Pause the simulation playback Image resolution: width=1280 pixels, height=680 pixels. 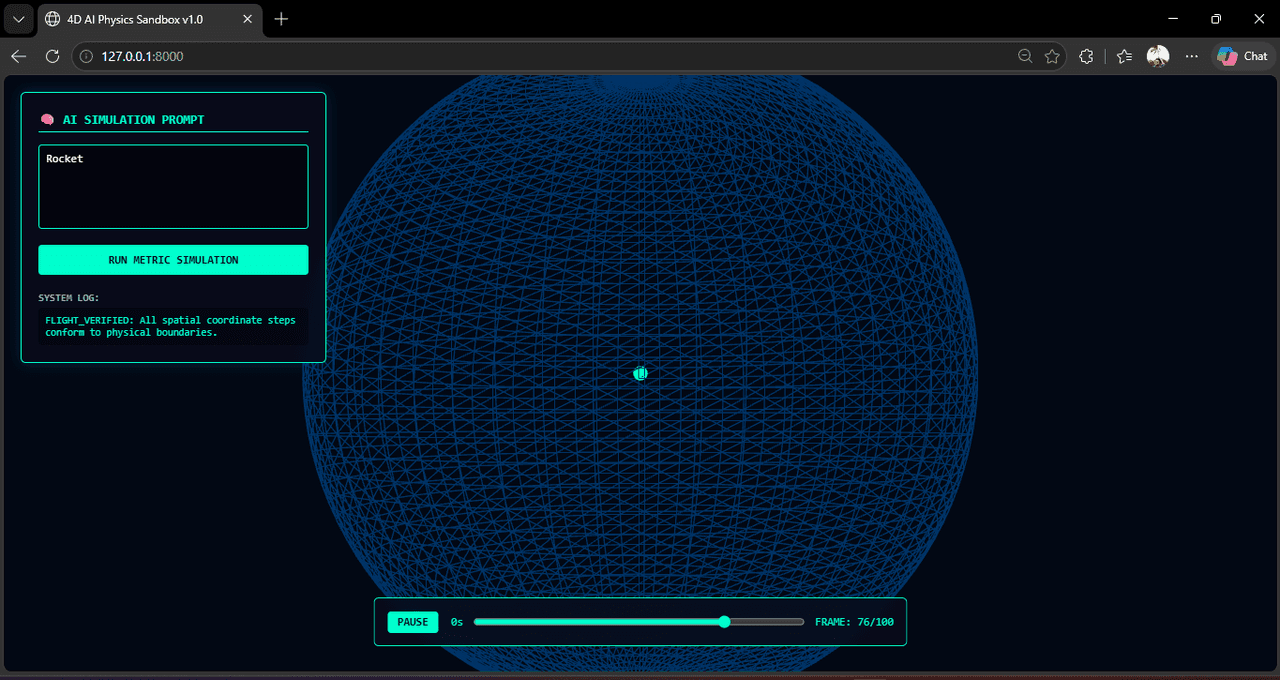point(413,622)
